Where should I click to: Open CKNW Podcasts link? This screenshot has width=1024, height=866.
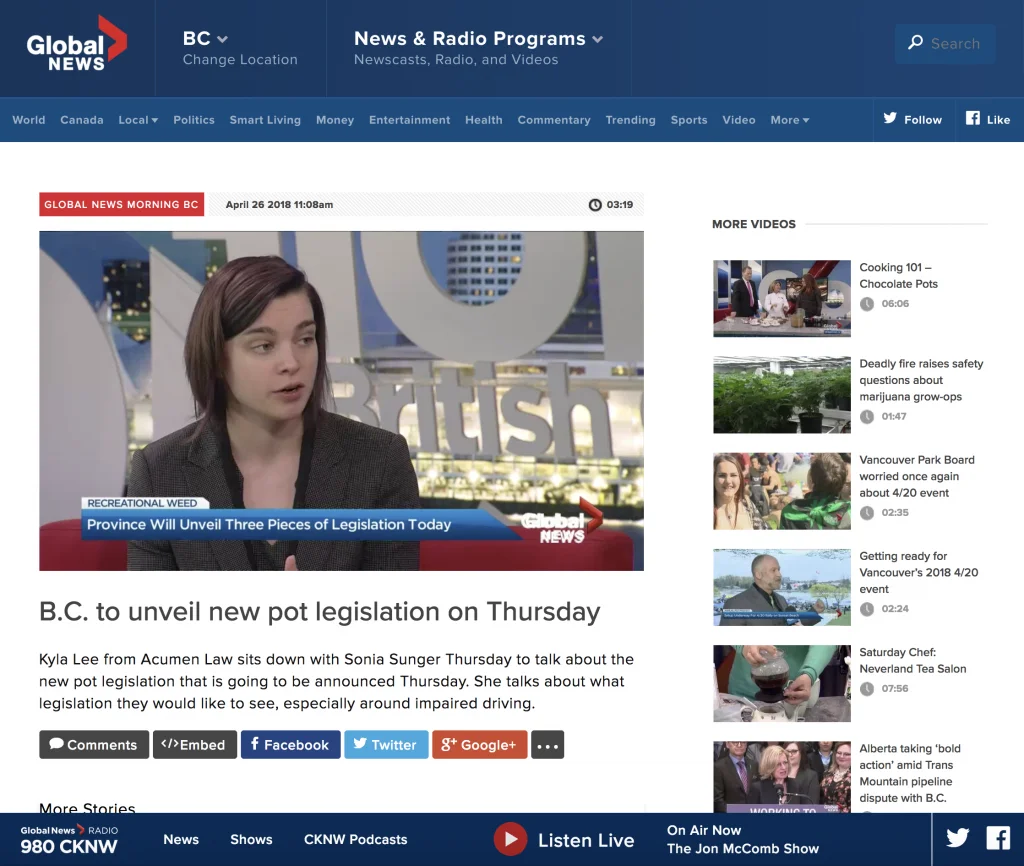355,839
